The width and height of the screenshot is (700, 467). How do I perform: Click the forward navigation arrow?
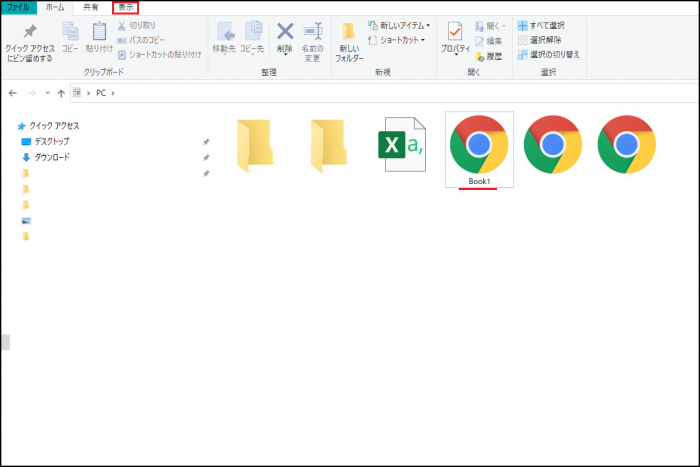pyautogui.click(x=32, y=93)
